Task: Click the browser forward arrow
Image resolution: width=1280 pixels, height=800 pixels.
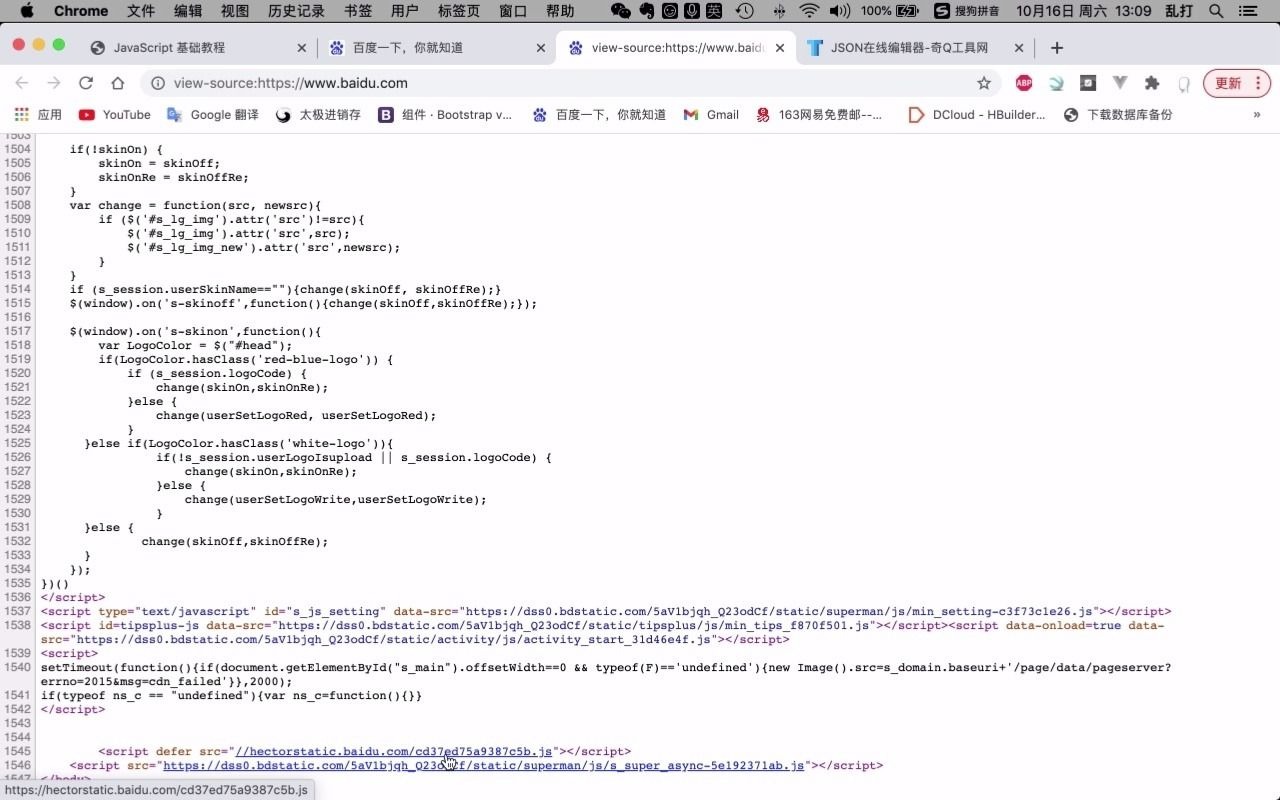Action: coord(54,83)
